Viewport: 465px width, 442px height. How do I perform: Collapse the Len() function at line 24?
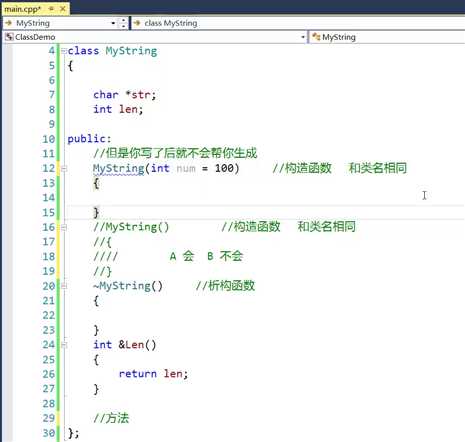[x=64, y=345]
